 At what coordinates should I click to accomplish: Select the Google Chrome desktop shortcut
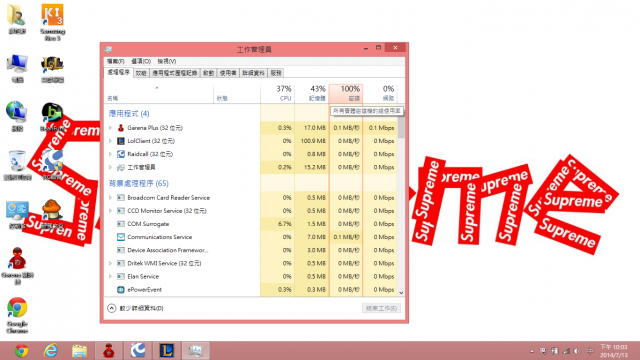pyautogui.click(x=17, y=315)
